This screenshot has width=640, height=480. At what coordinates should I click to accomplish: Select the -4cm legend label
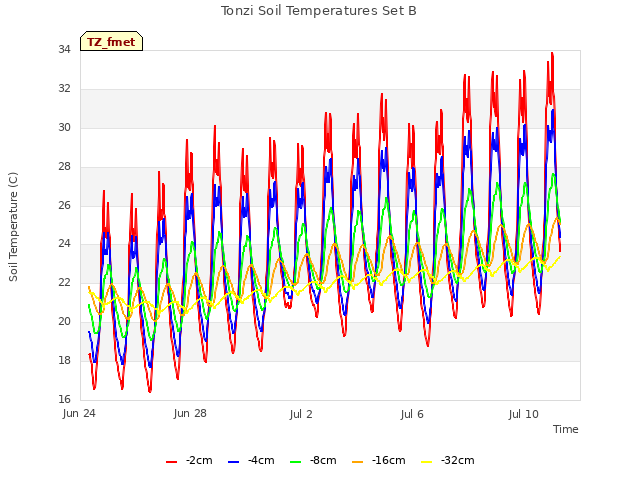click(x=261, y=460)
